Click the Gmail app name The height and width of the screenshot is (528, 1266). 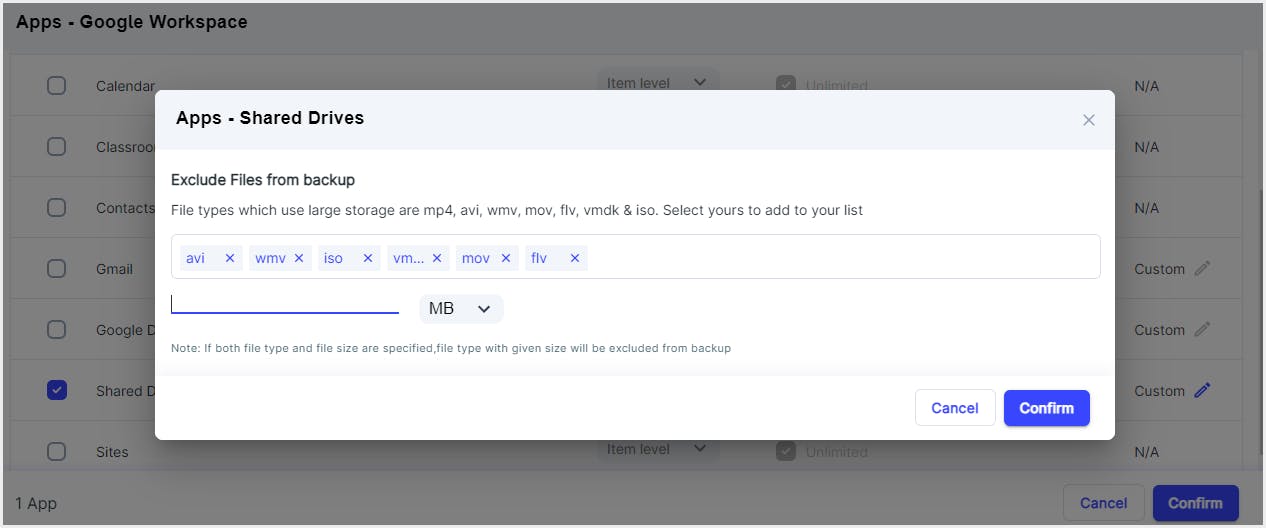(114, 269)
